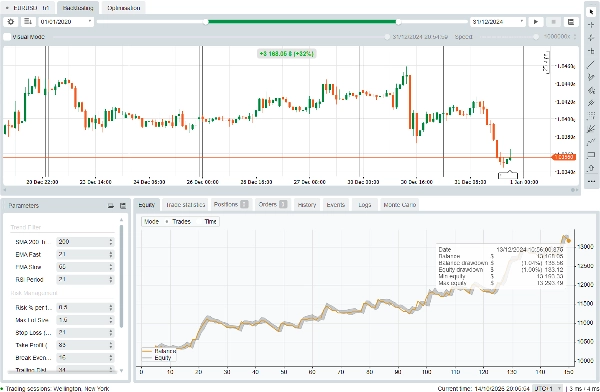Open the UTC+1 timezone dropdown
Image resolution: width=600 pixels, height=392 pixels.
(x=548, y=389)
